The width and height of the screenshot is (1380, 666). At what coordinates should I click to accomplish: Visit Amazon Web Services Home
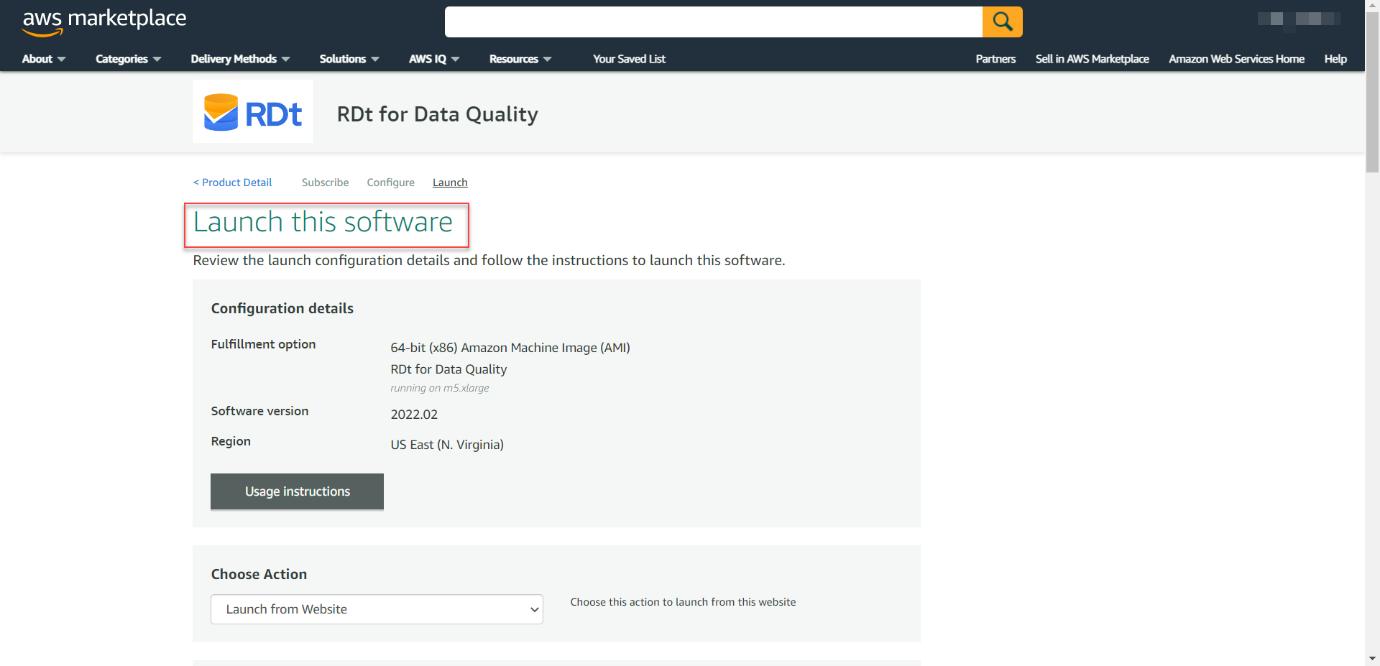click(1236, 59)
